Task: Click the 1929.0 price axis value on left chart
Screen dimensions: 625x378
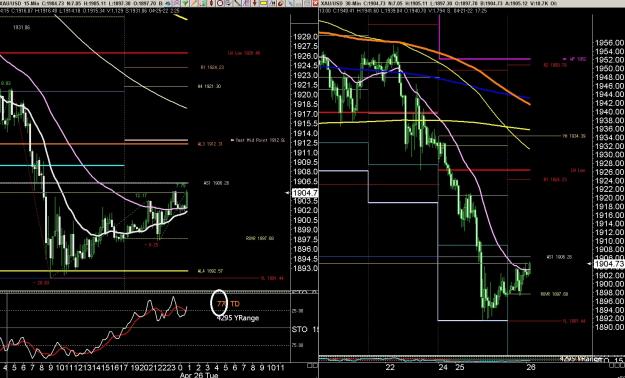Action: coord(306,36)
